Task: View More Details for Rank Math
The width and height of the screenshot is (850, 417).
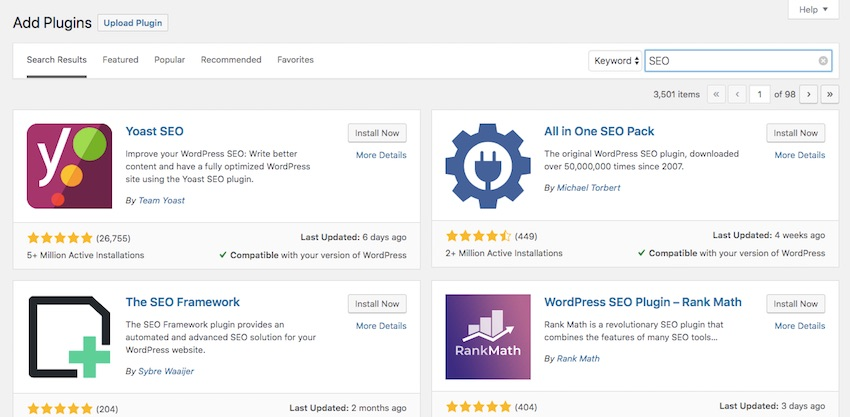Action: coord(800,326)
